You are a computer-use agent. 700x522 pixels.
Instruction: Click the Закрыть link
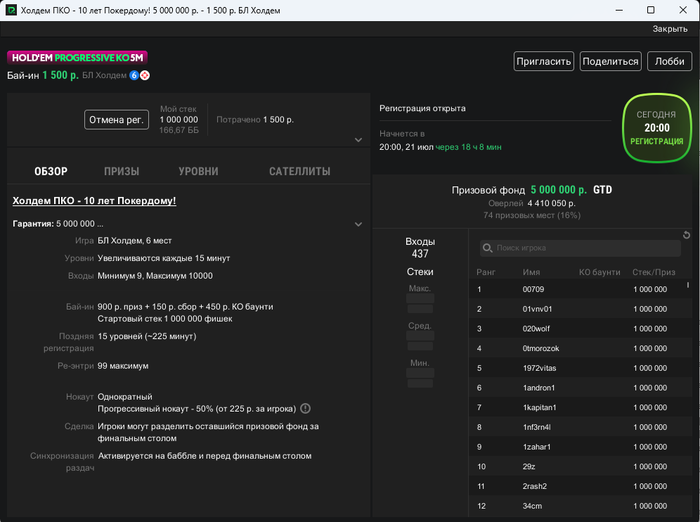tap(670, 29)
